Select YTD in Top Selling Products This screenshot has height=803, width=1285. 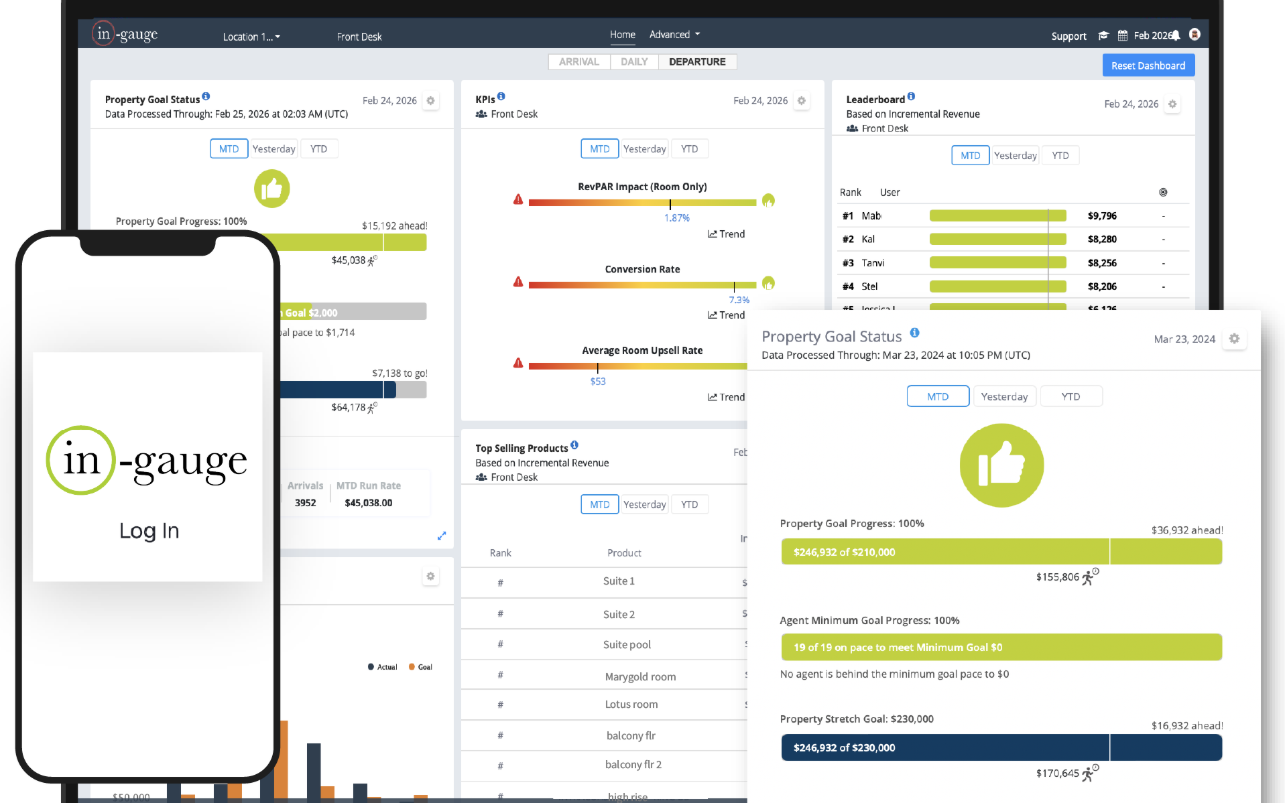[689, 505]
